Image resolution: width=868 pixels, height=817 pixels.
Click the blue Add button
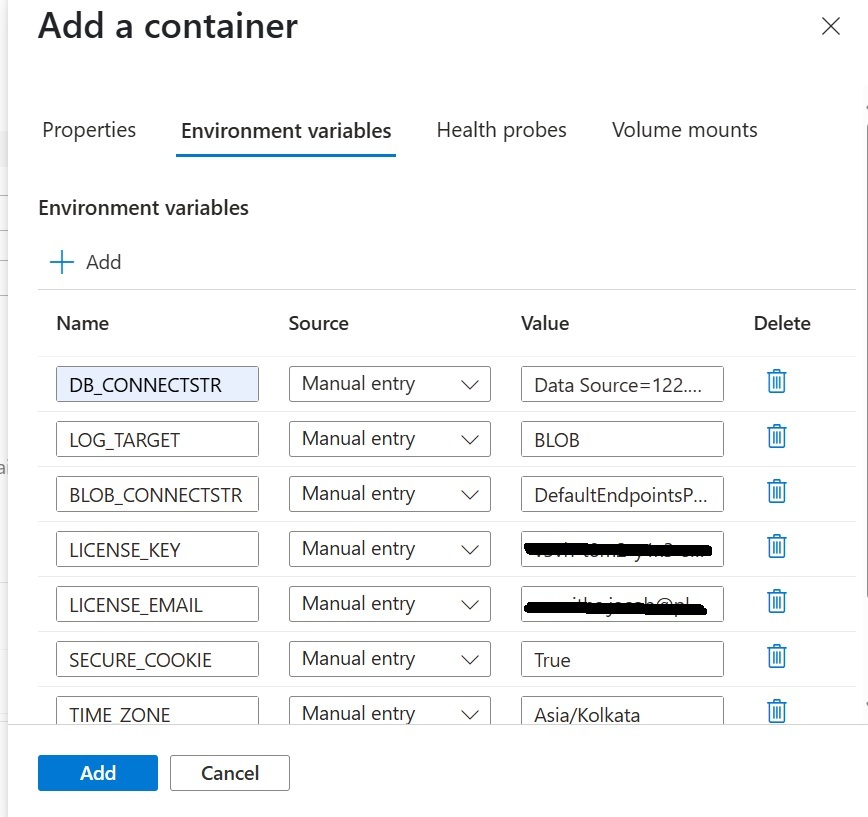pos(97,772)
